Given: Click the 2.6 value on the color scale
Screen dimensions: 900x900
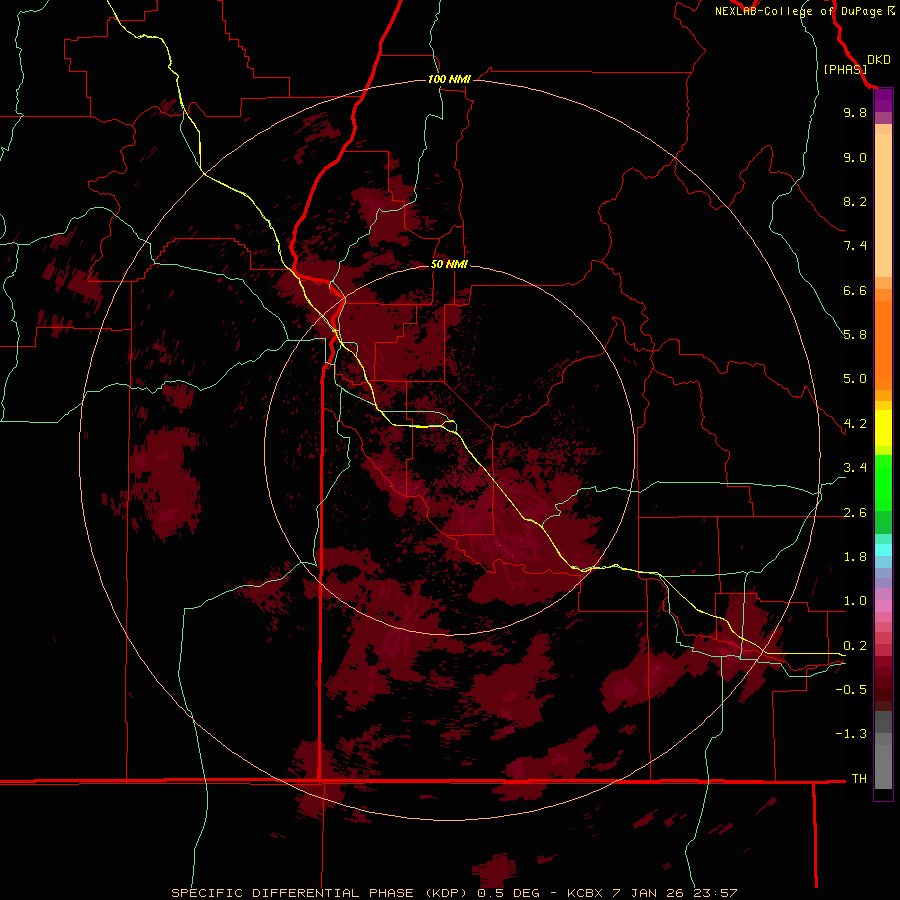Looking at the screenshot, I should click(855, 513).
